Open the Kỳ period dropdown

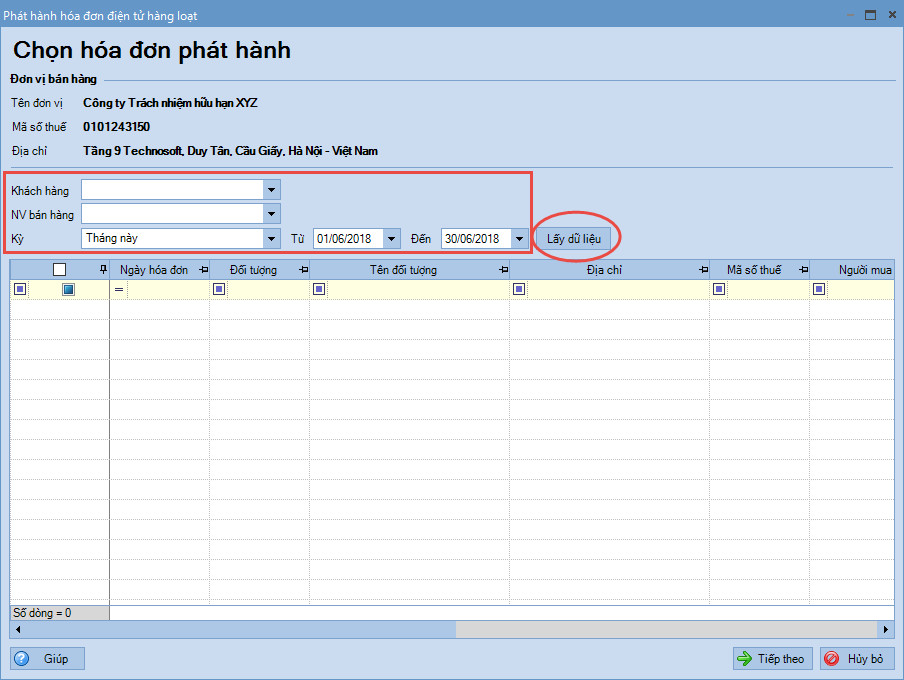point(271,238)
